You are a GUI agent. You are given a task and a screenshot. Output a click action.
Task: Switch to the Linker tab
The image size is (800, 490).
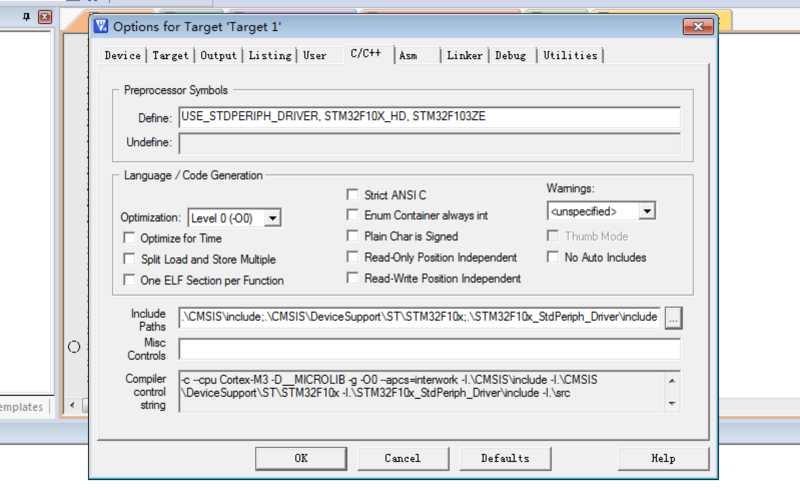464,56
